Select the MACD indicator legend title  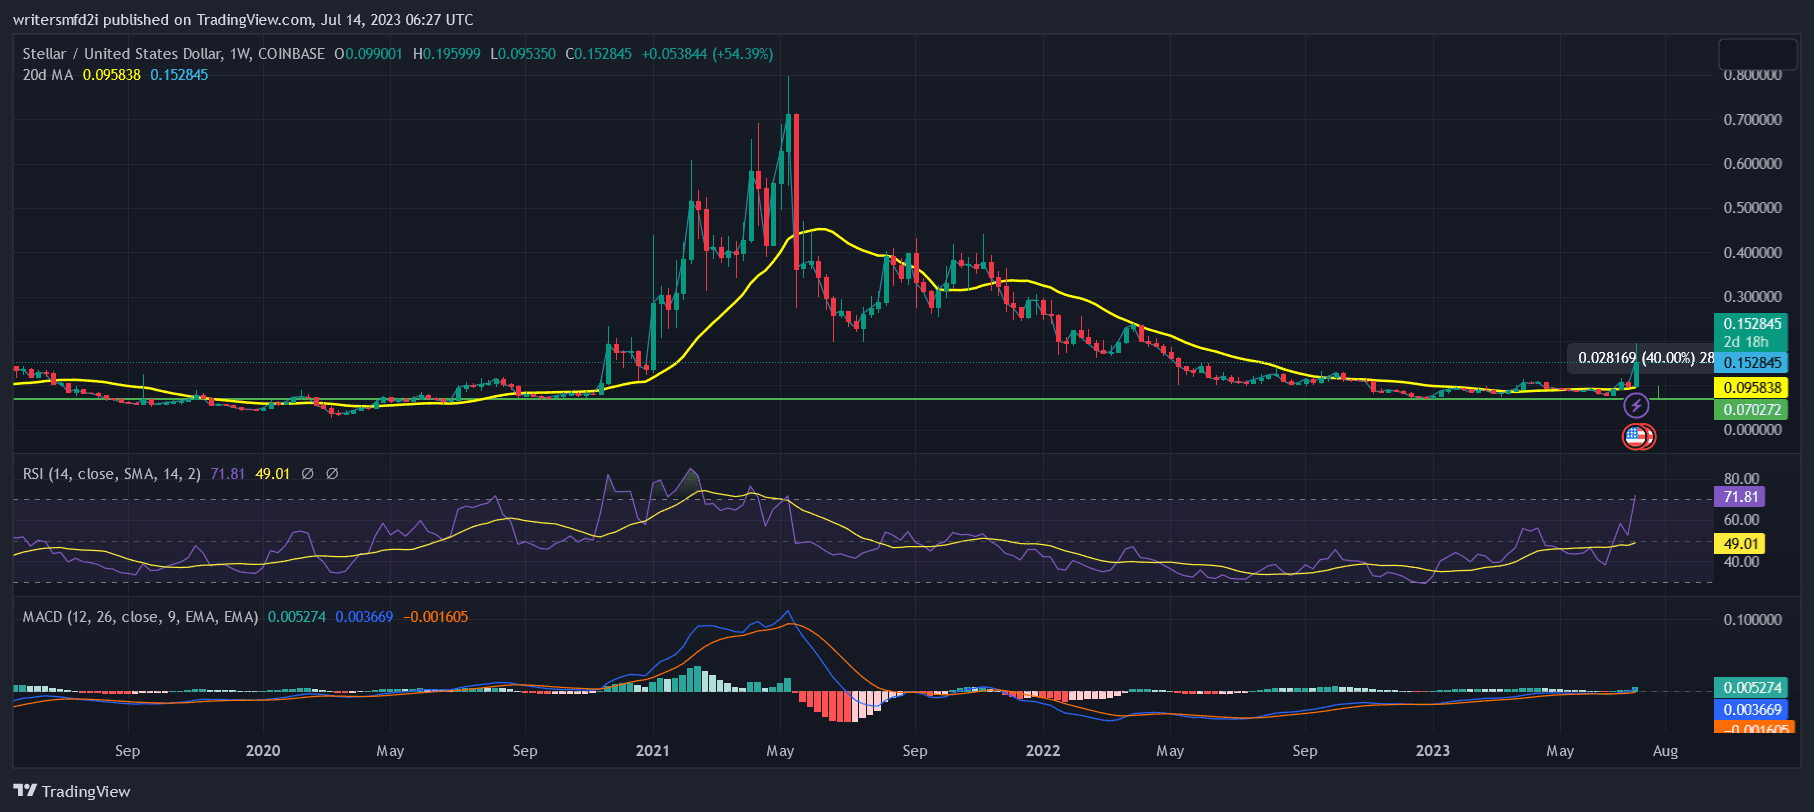point(140,617)
